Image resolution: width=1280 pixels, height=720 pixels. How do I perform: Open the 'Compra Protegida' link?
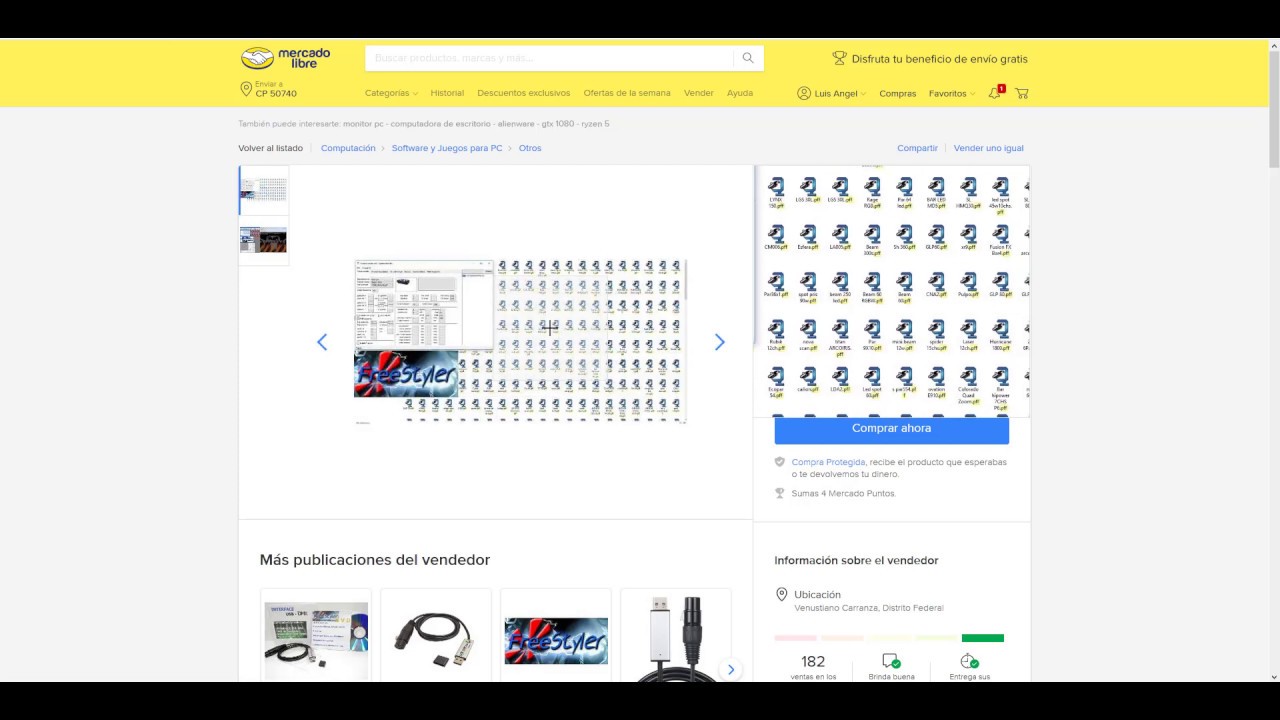point(828,462)
